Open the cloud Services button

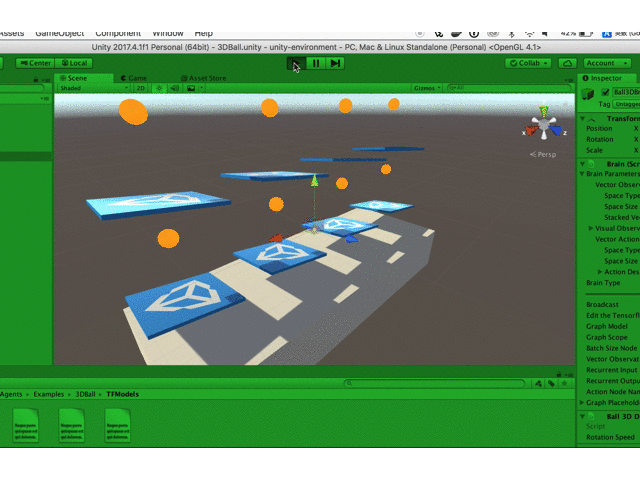click(x=567, y=63)
